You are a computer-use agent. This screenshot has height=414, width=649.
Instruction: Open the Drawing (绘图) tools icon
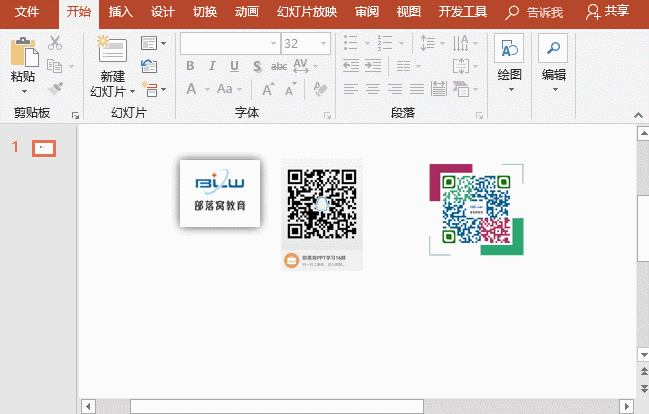(509, 49)
